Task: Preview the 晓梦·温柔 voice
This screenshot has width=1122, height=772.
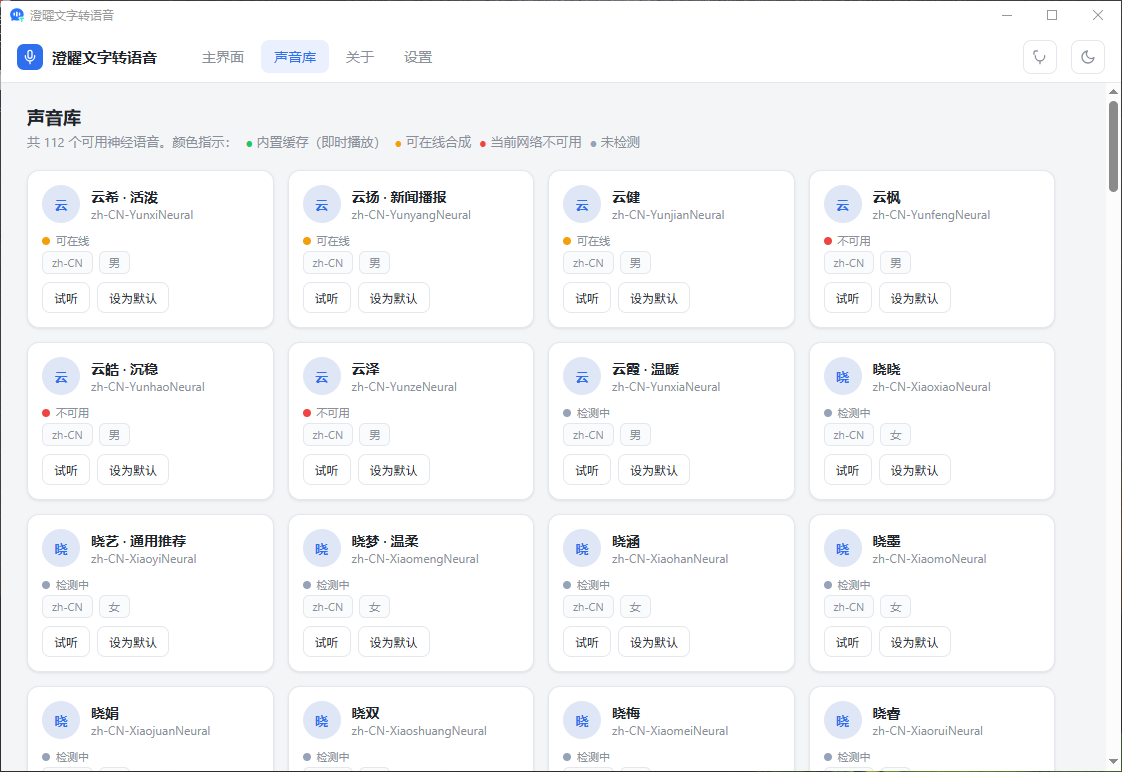Action: [x=326, y=642]
